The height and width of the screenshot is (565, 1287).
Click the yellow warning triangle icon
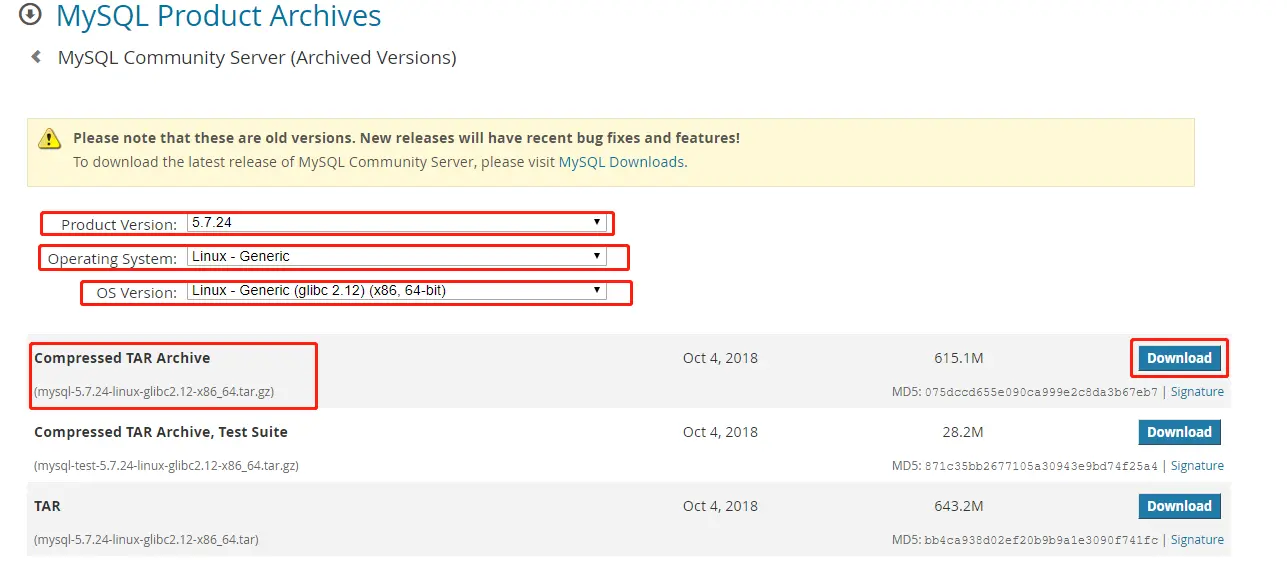49,139
